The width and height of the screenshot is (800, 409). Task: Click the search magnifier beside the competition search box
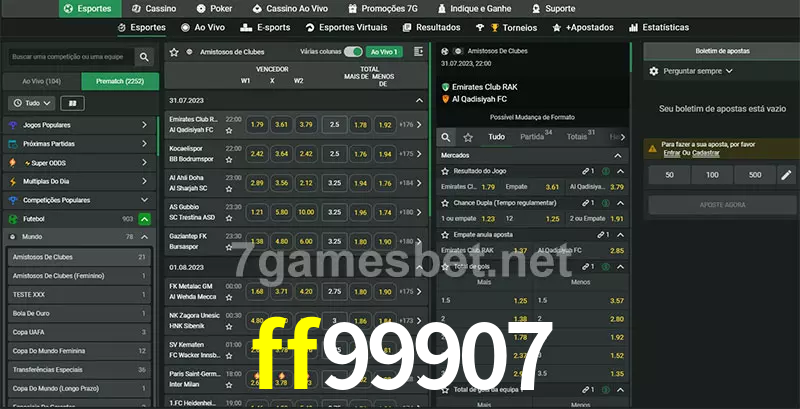click(145, 58)
